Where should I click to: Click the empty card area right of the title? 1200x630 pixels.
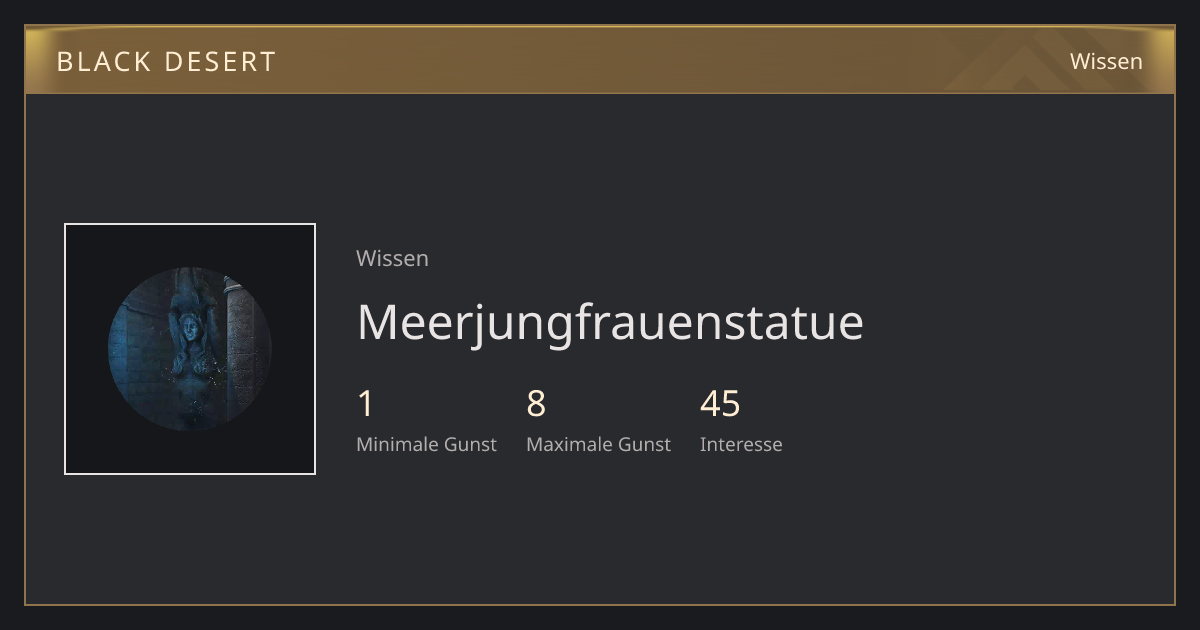pos(1010,322)
